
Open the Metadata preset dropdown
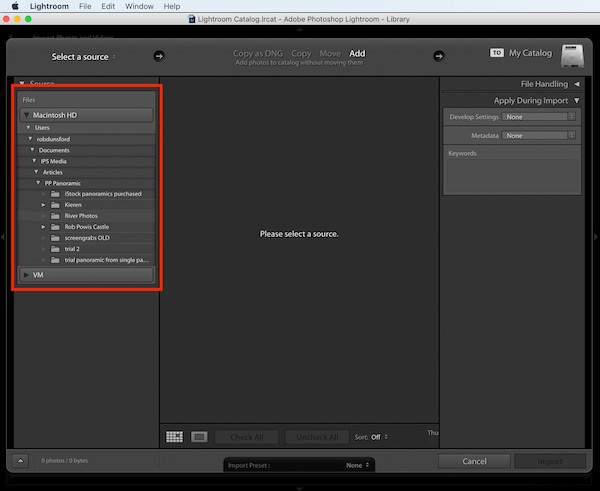539,135
